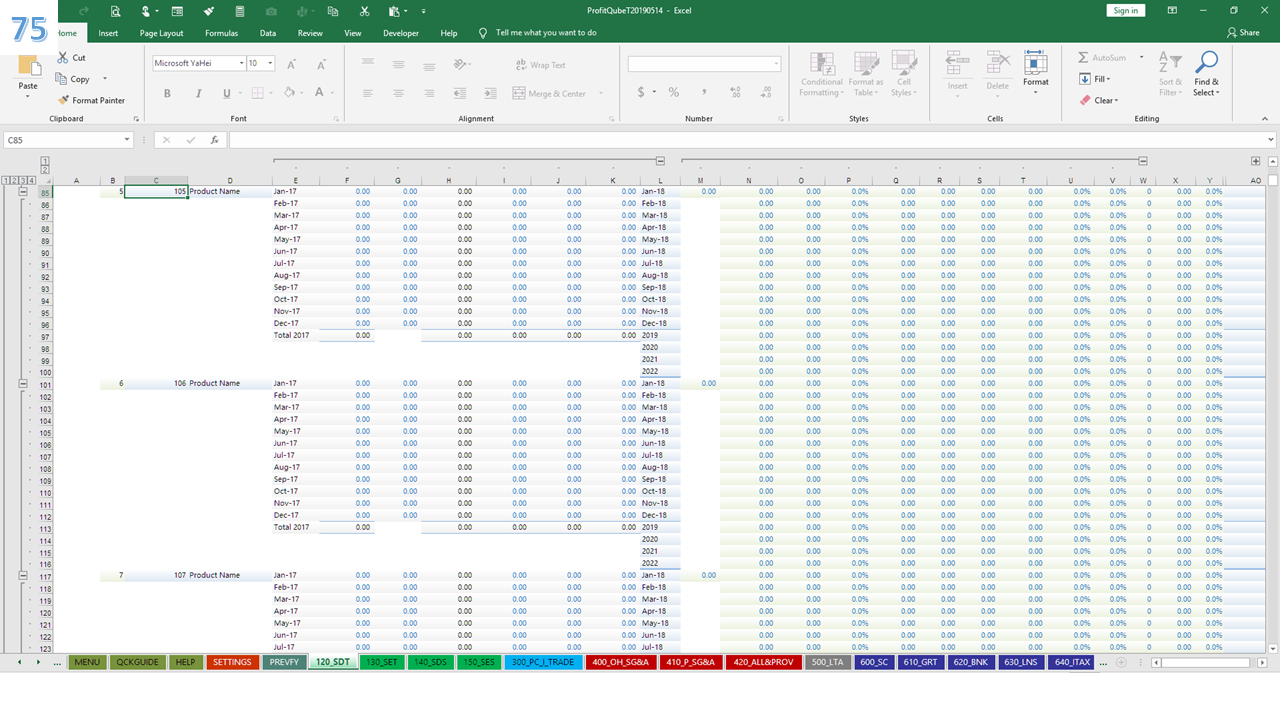
Task: Open Fill Color dropdown arrow
Action: [x=303, y=93]
